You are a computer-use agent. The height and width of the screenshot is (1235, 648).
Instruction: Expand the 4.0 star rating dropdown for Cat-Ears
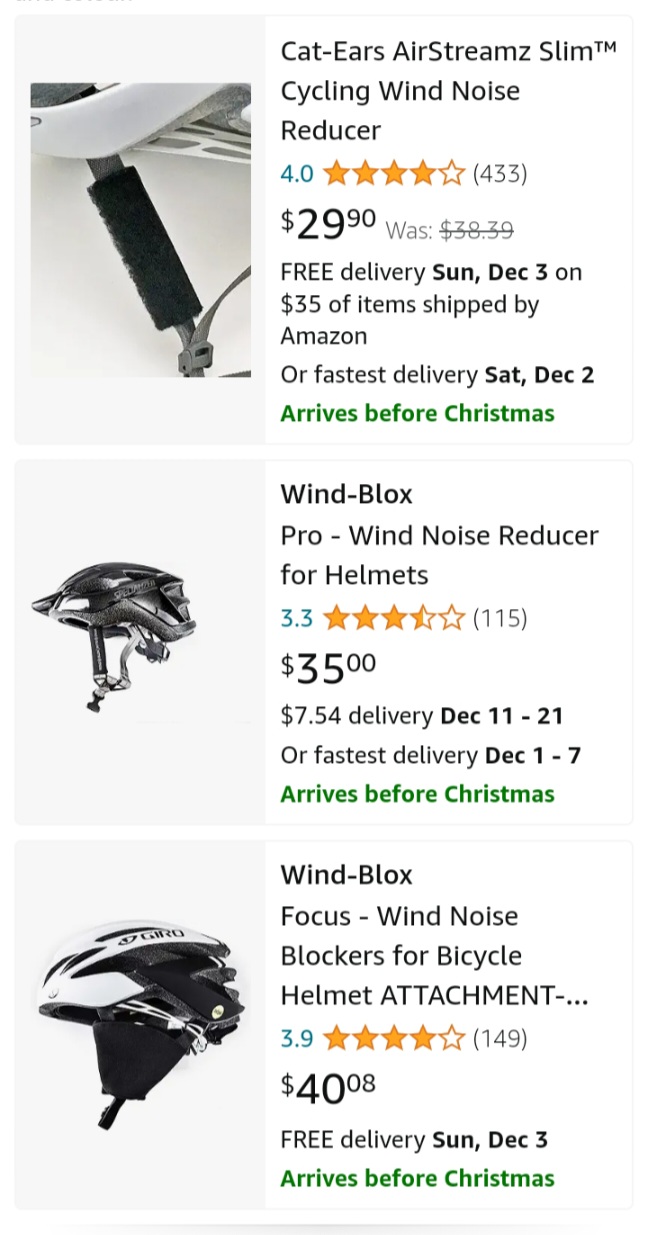tap(297, 173)
